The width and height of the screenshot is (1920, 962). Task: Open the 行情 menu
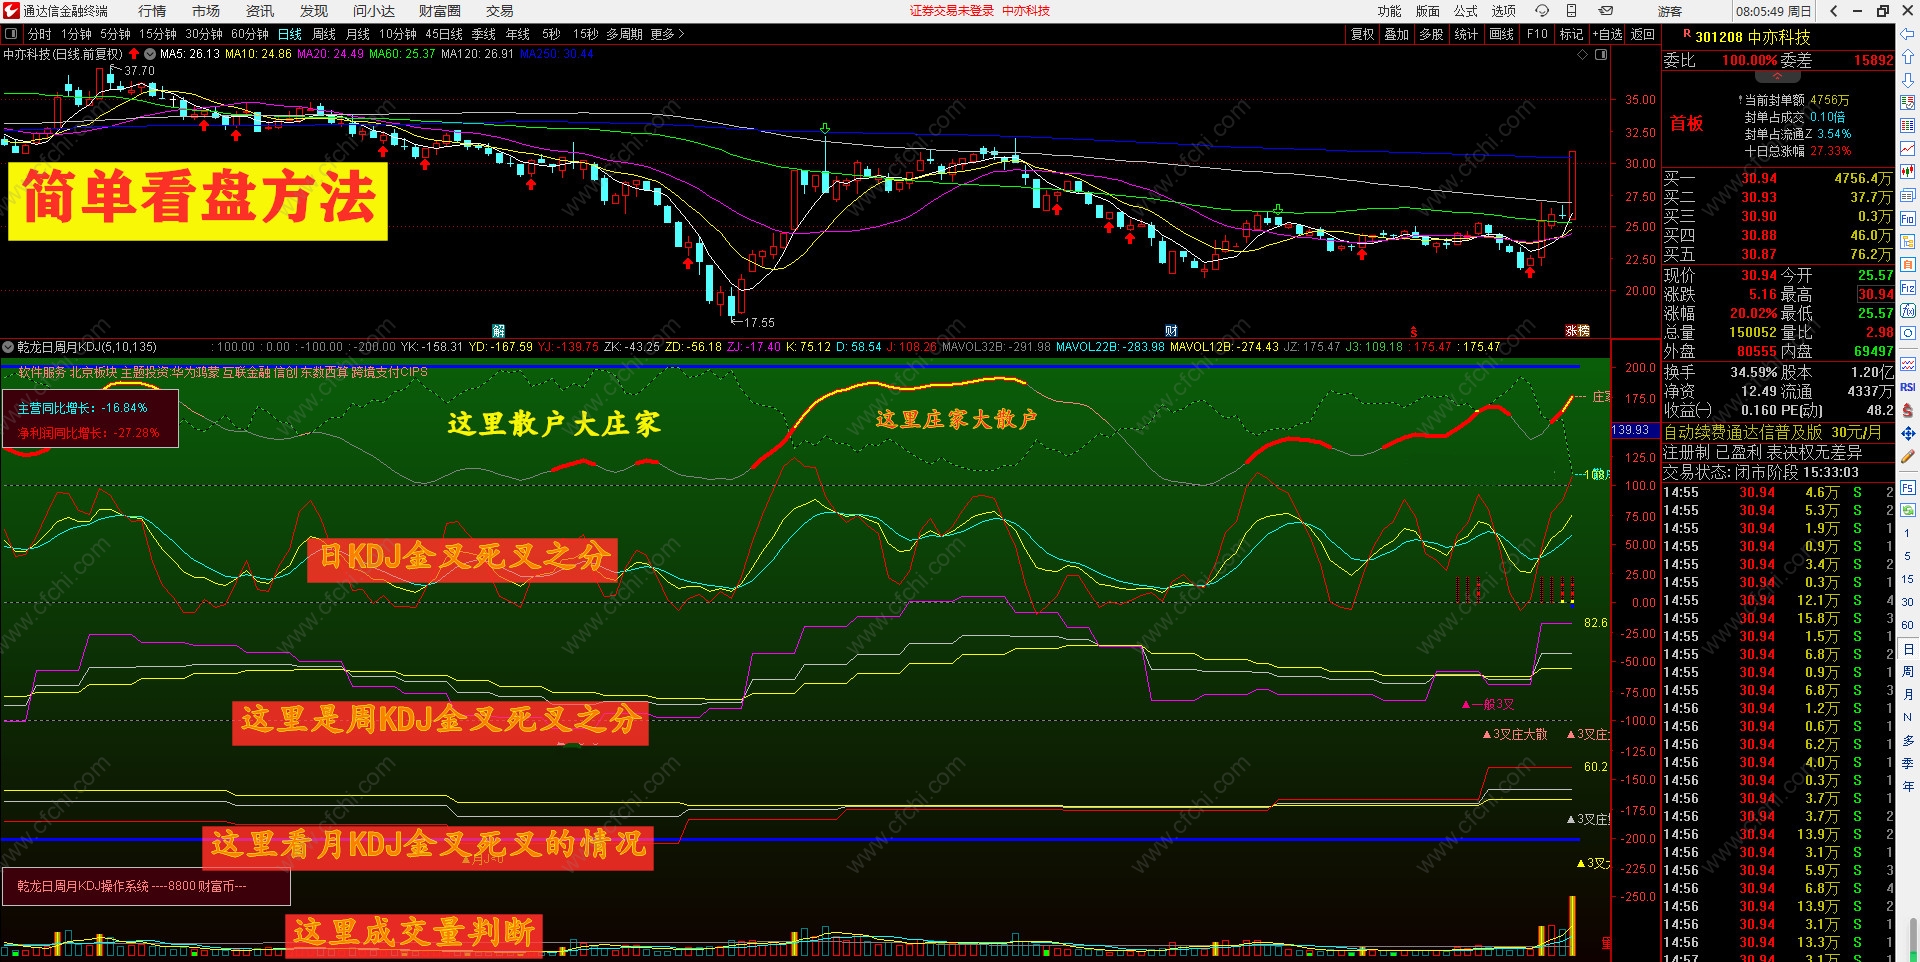pyautogui.click(x=152, y=11)
